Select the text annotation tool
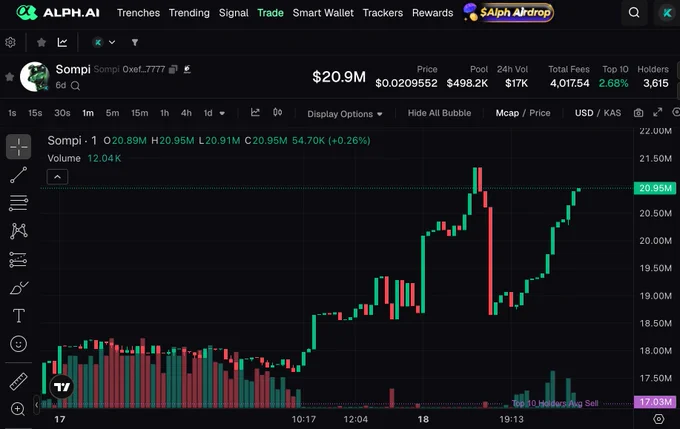 point(19,316)
